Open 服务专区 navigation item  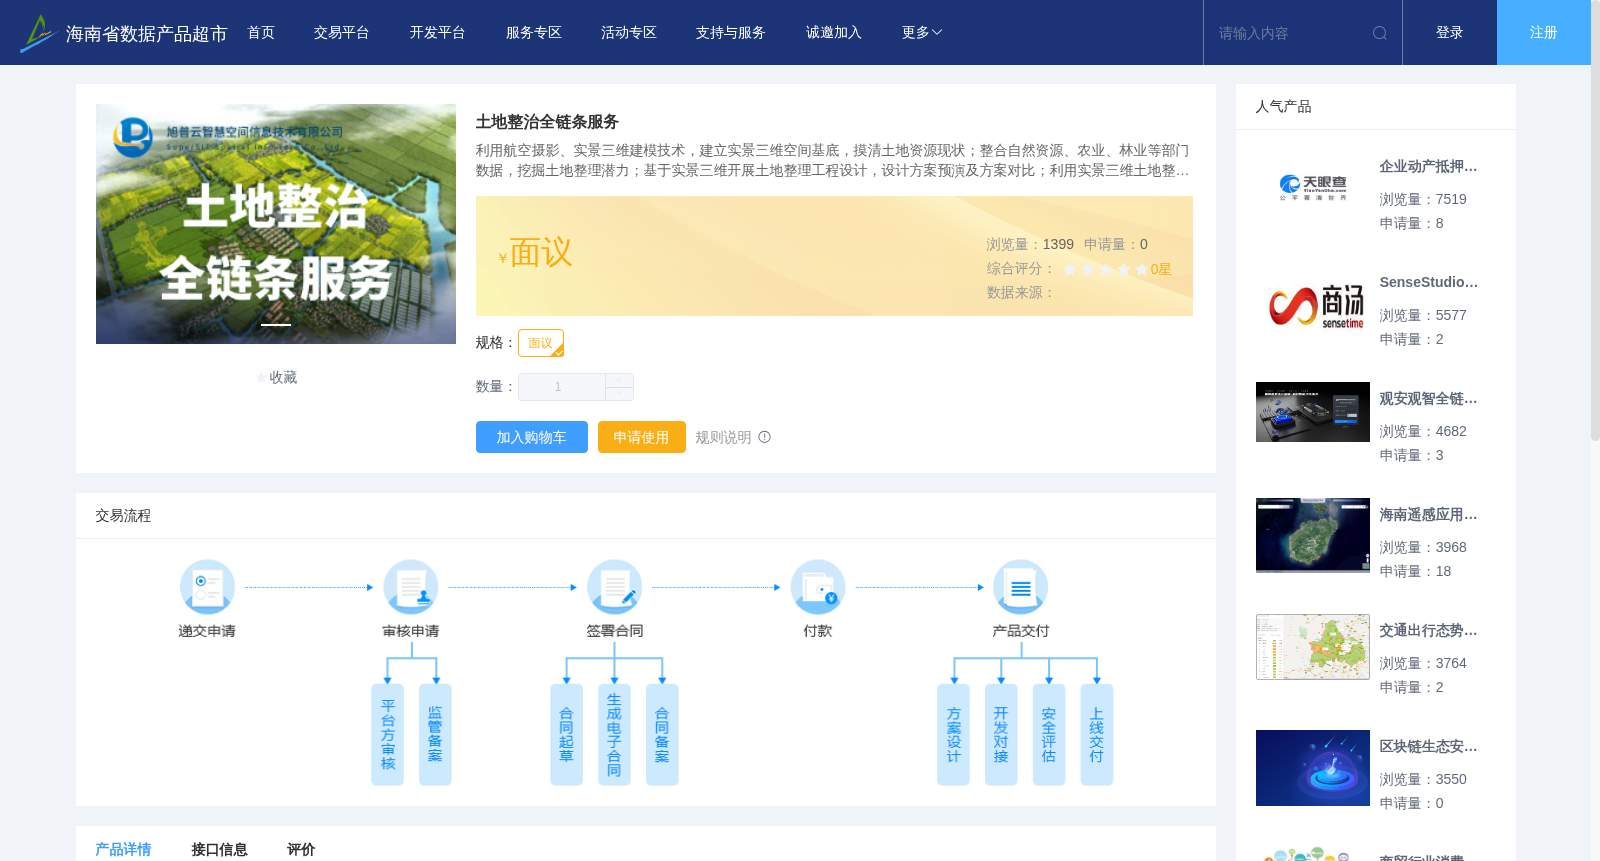[x=534, y=33]
